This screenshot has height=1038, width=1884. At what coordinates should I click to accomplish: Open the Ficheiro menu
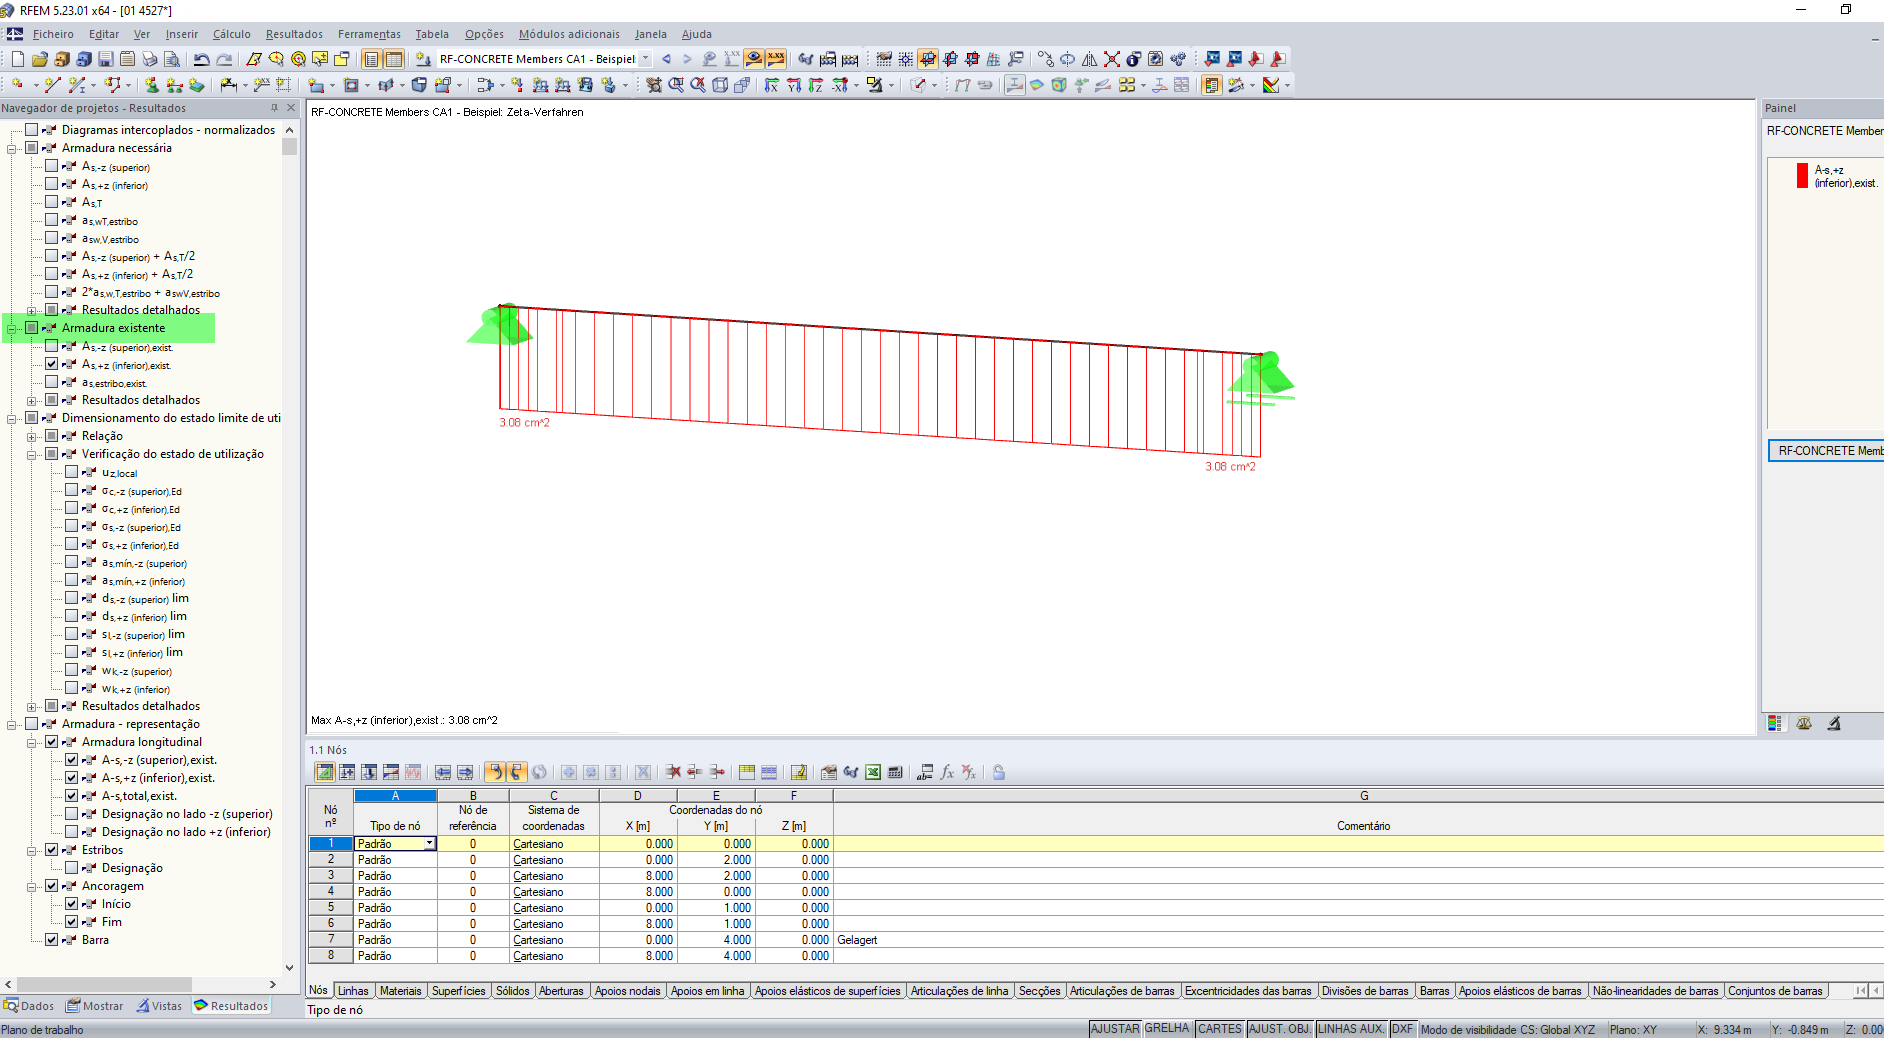click(53, 34)
